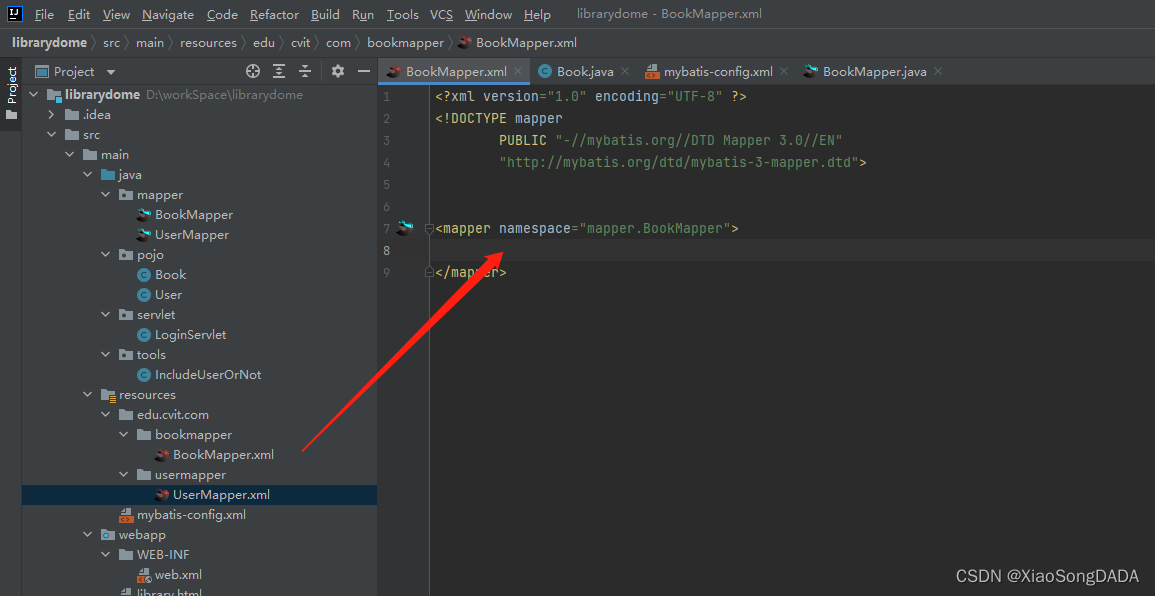Click the gutter MyBatis icon on line 7
This screenshot has width=1155, height=596.
click(x=403, y=228)
